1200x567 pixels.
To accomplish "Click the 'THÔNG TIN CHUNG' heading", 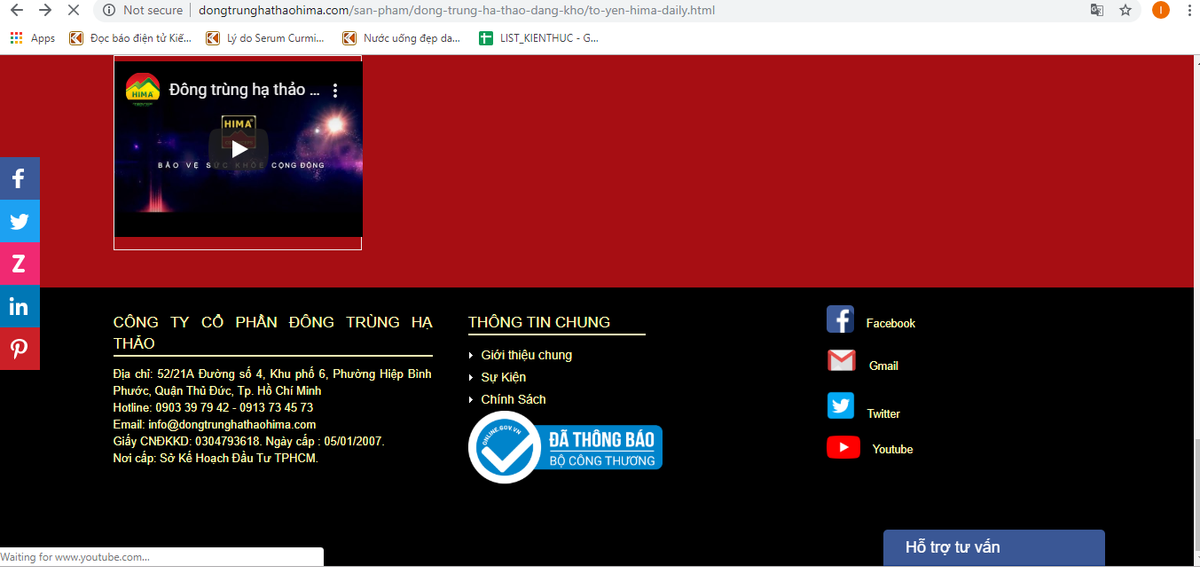I will coord(539,322).
